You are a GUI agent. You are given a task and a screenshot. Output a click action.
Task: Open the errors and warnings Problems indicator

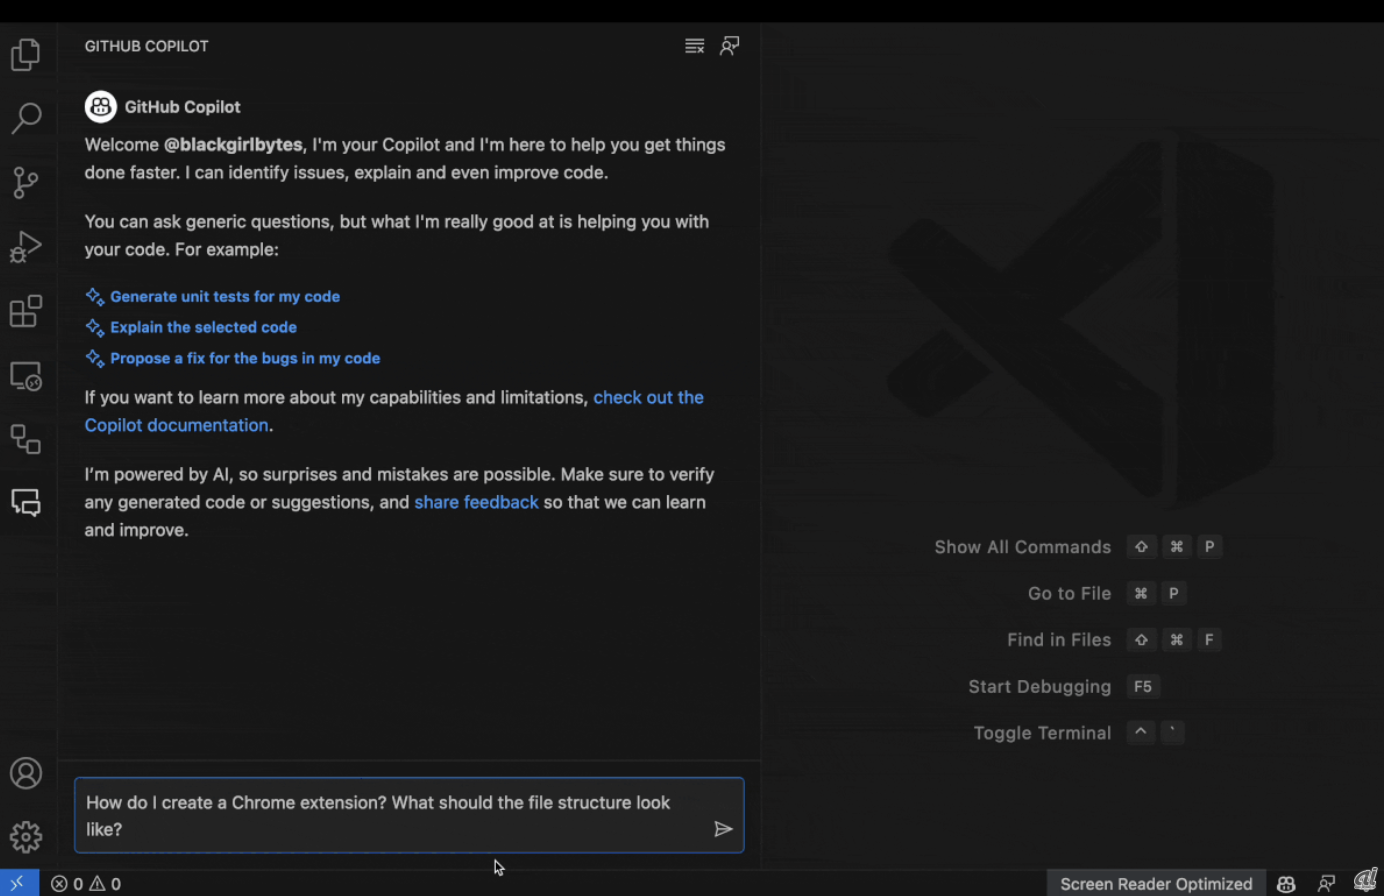point(86,884)
